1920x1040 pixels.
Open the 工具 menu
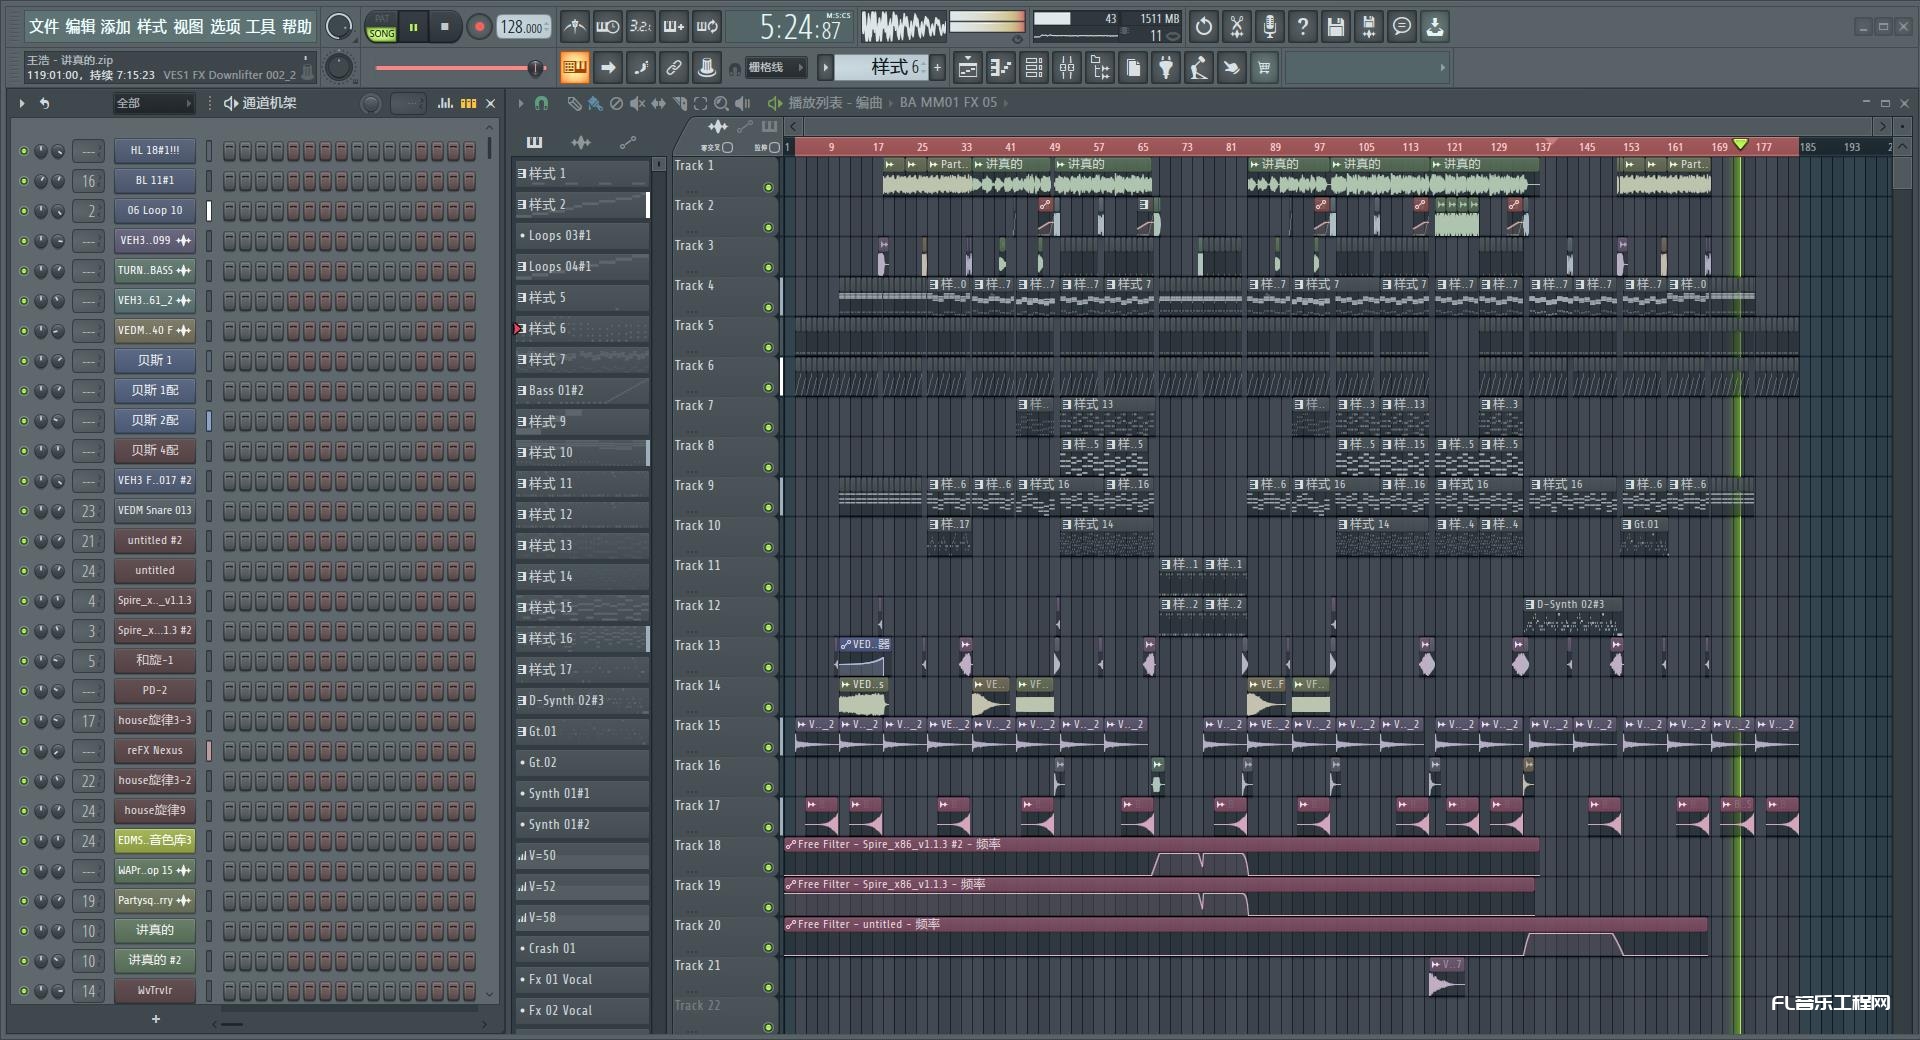(x=261, y=27)
